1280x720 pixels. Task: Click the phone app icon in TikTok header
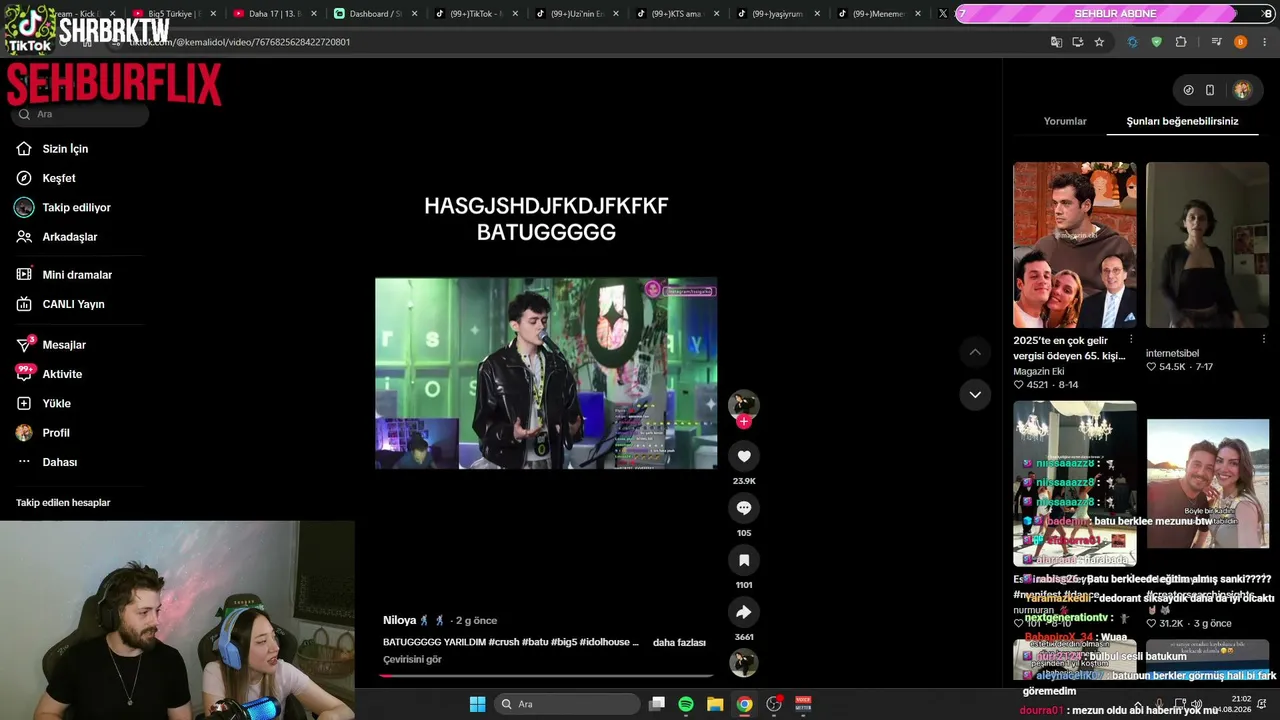click(x=1210, y=90)
